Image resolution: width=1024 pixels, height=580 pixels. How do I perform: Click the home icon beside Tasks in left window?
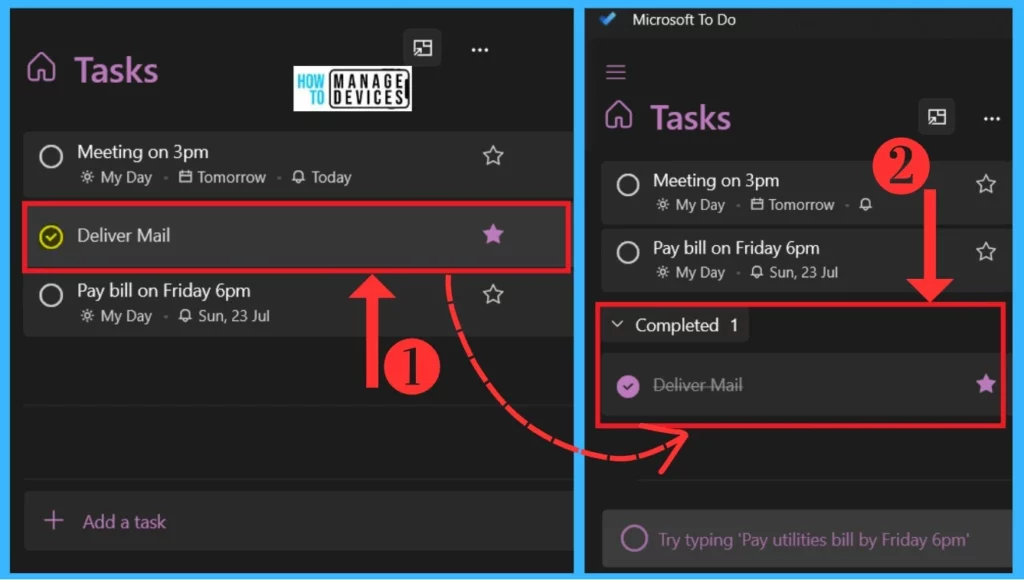[x=41, y=67]
